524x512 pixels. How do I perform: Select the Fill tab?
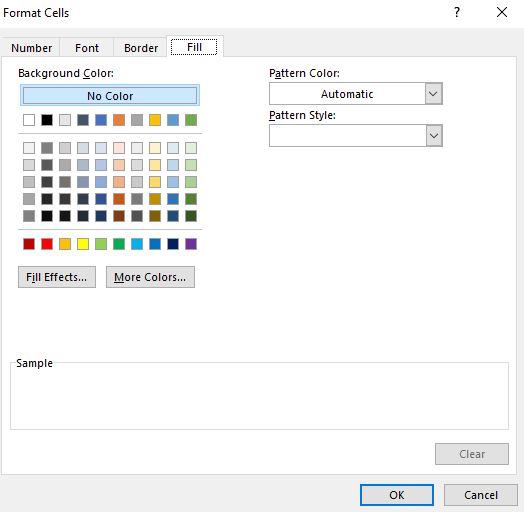[194, 47]
